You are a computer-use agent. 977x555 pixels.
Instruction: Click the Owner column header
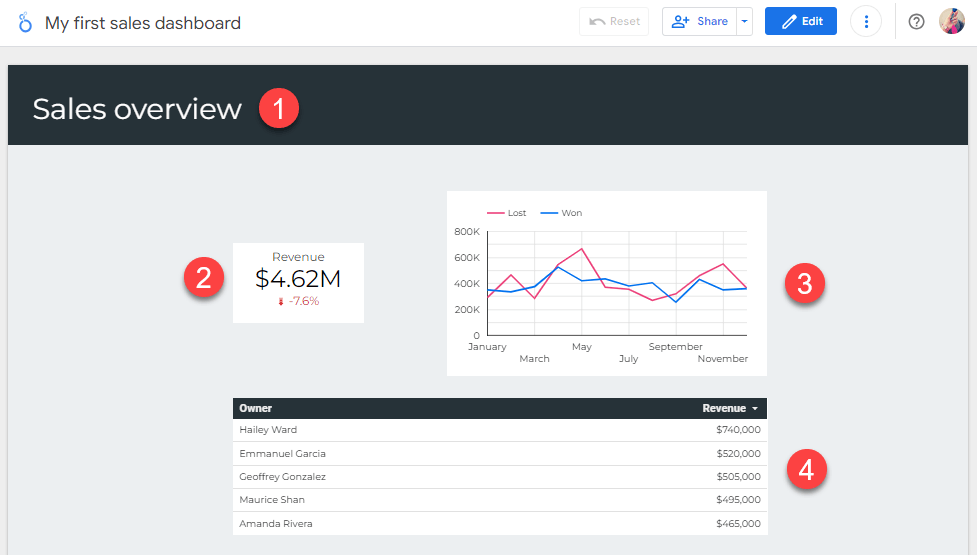pos(255,409)
